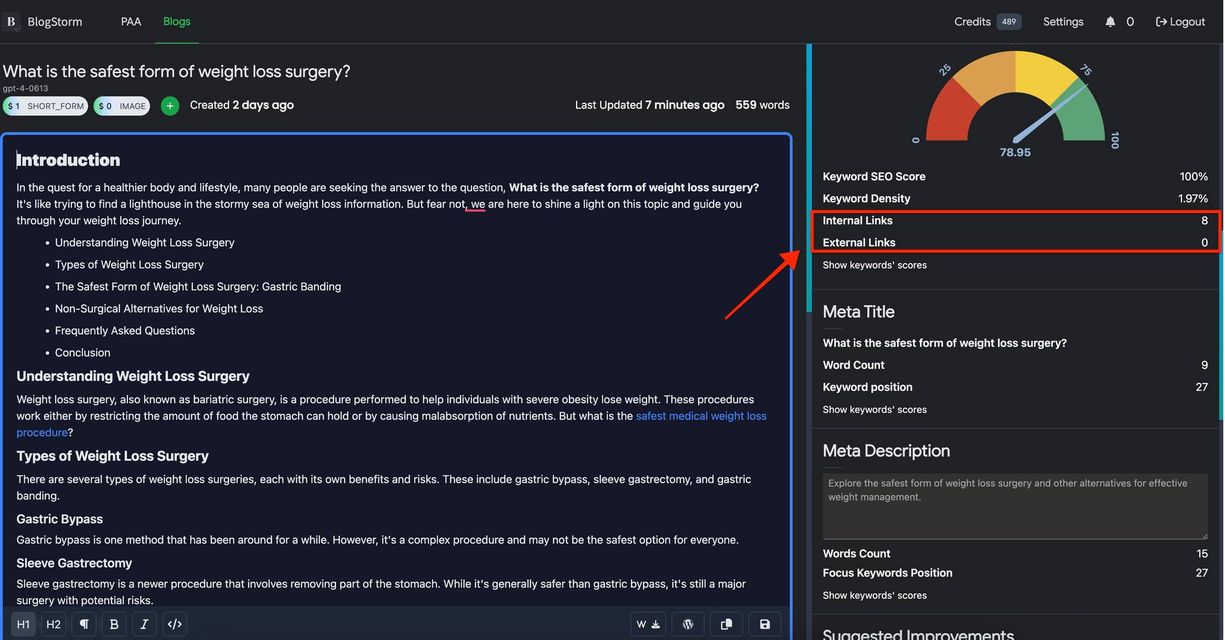Image resolution: width=1225 pixels, height=640 pixels.
Task: Edit the Meta Description text field
Action: [1014, 505]
